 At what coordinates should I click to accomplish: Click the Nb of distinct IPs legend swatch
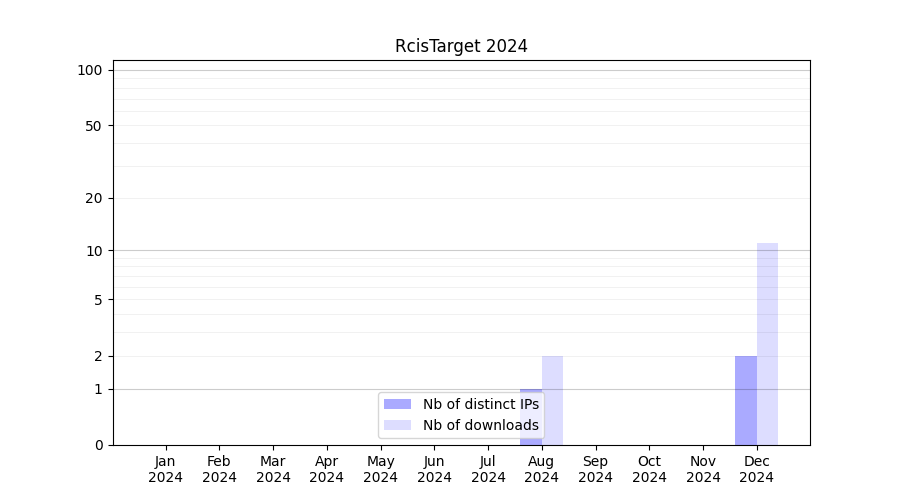click(x=397, y=404)
